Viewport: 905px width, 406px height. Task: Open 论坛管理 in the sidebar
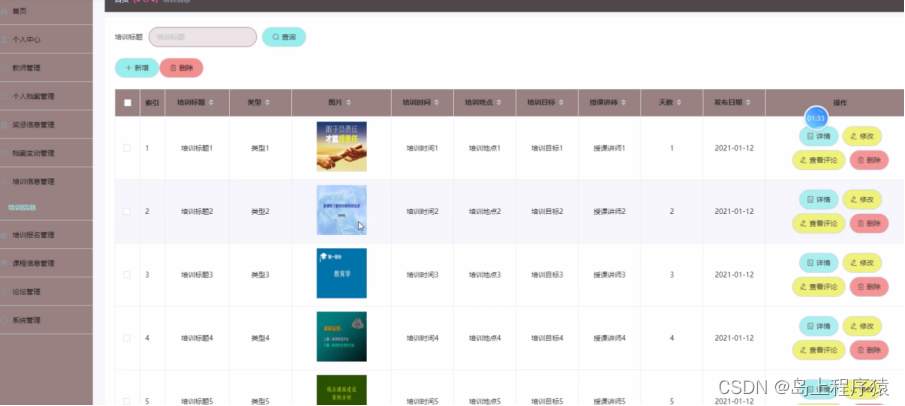(46, 292)
